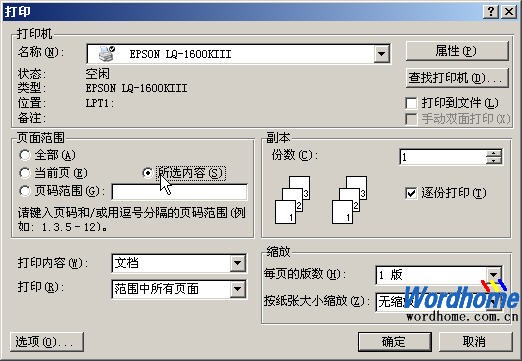Click the LPT1: location text
Image resolution: width=522 pixels, height=361 pixels.
[99, 103]
